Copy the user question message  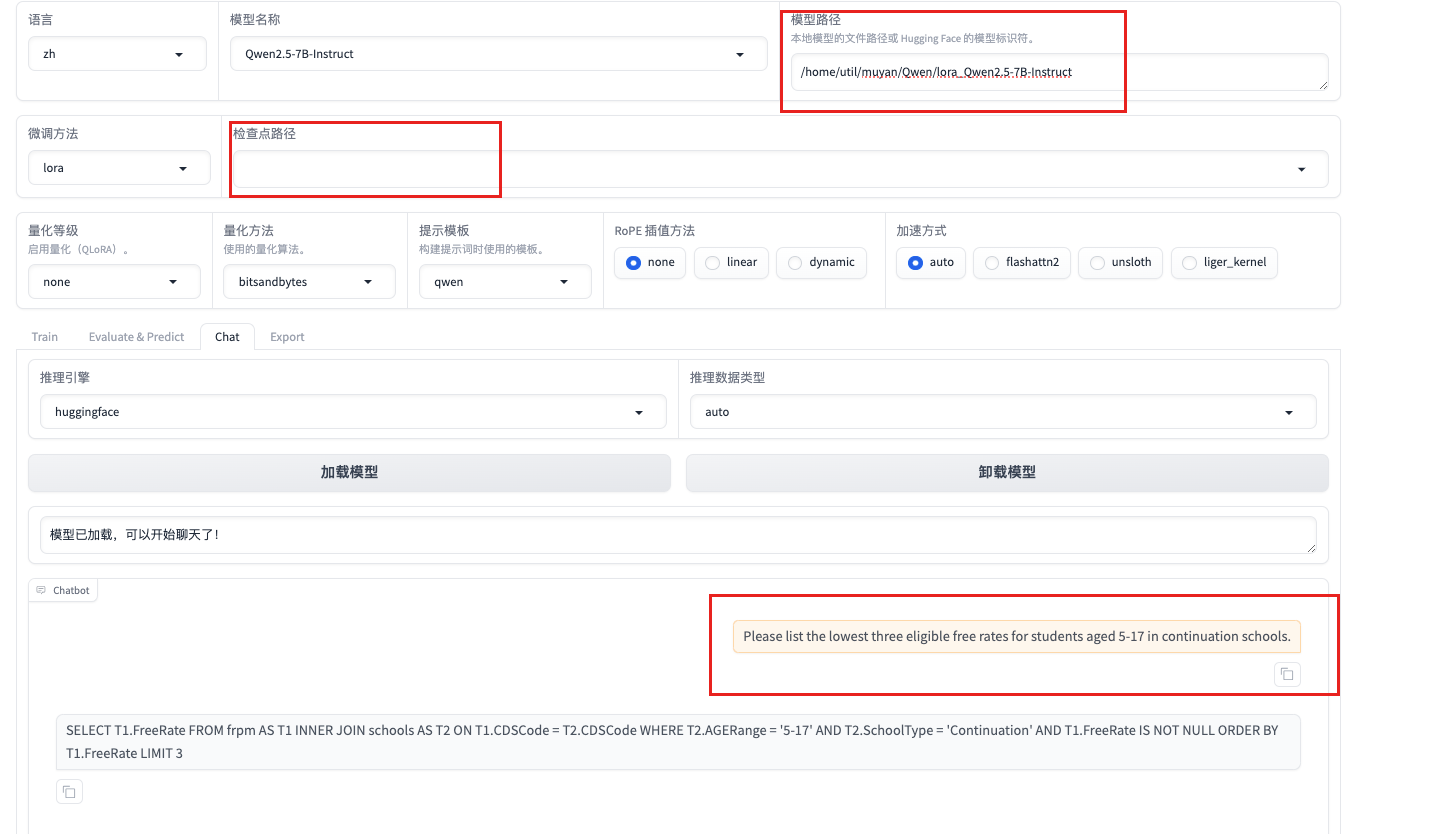(x=1287, y=674)
